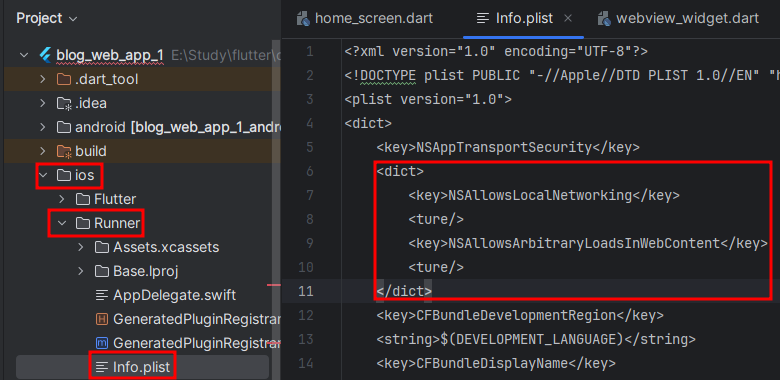
Task: Click the header file icon of GeneratedPluginRegistrant
Action: pos(101,319)
